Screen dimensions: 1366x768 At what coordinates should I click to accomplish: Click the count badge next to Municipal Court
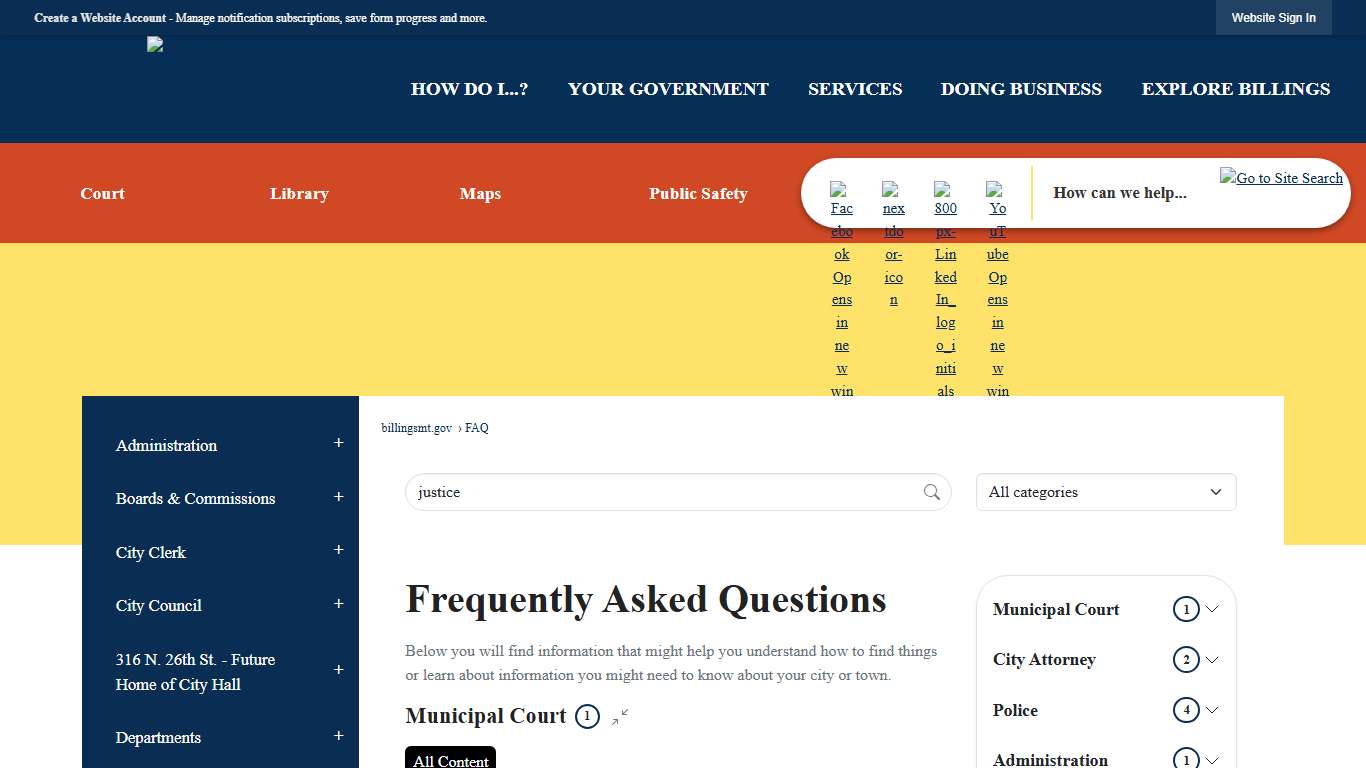click(x=587, y=716)
